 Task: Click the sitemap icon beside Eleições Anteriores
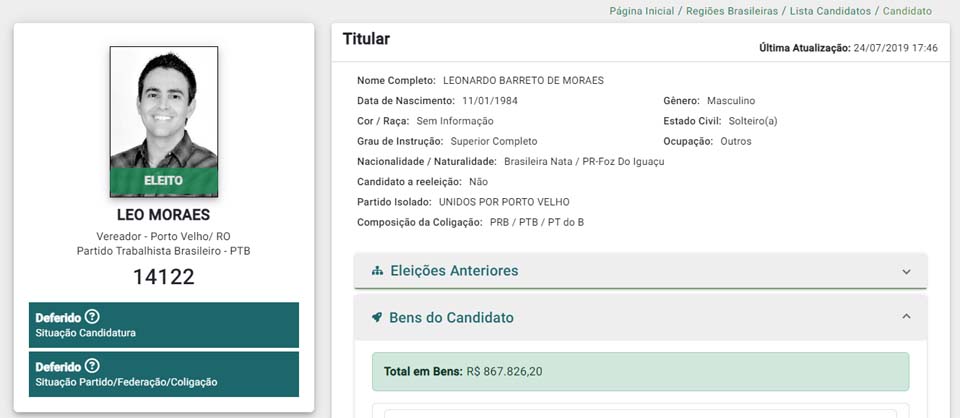pyautogui.click(x=377, y=271)
